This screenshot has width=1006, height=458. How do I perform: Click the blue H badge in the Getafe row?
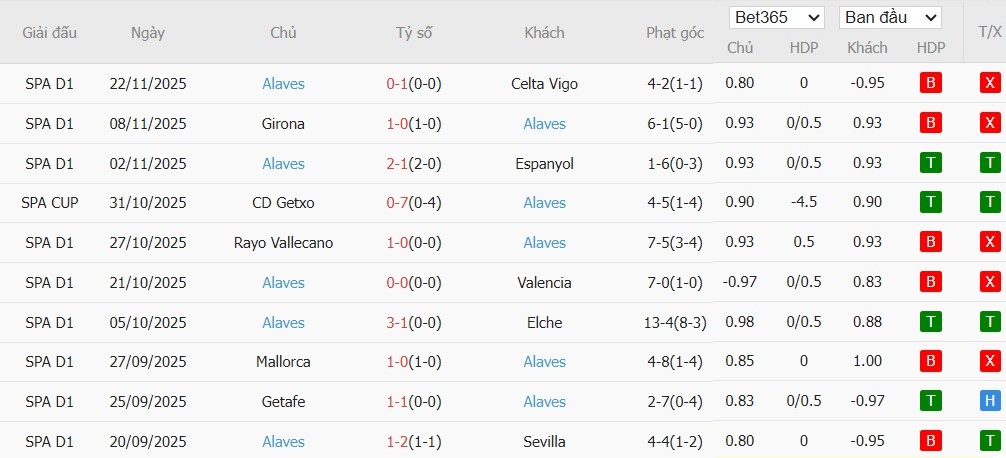(990, 401)
